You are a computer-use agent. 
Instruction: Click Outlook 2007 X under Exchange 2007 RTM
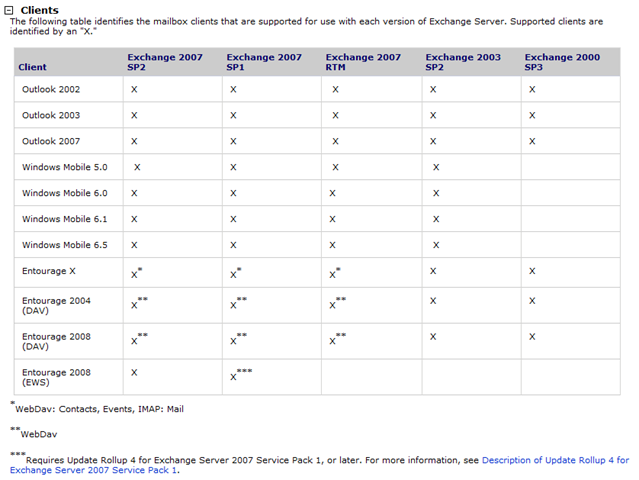[335, 141]
